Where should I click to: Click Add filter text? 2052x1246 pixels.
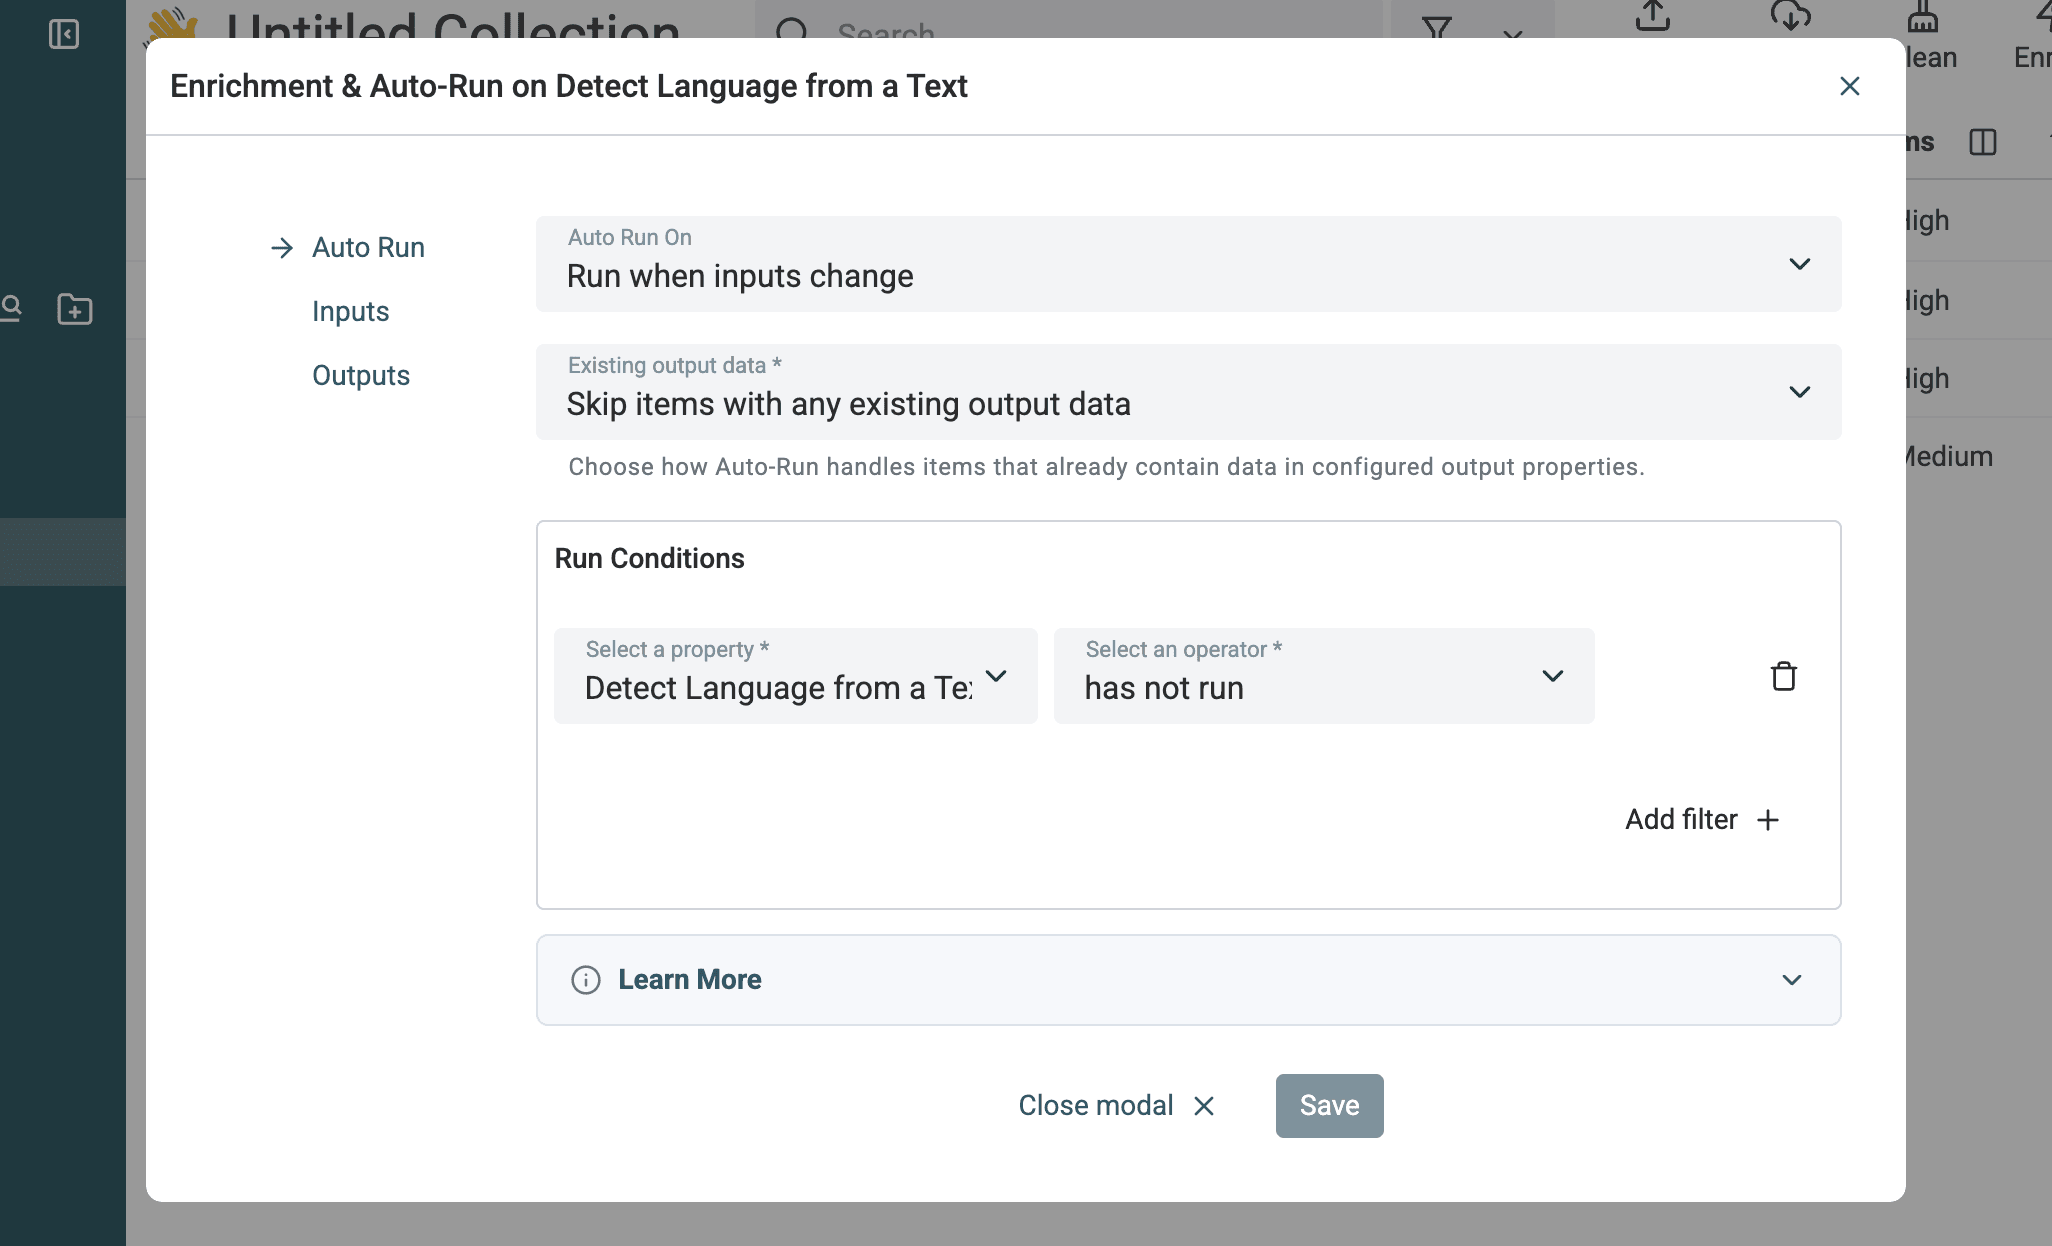(1681, 820)
